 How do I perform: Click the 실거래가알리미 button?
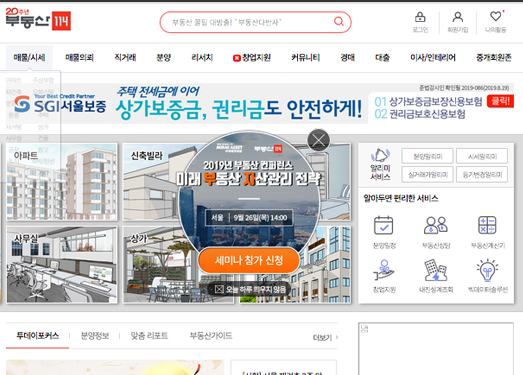click(427, 174)
